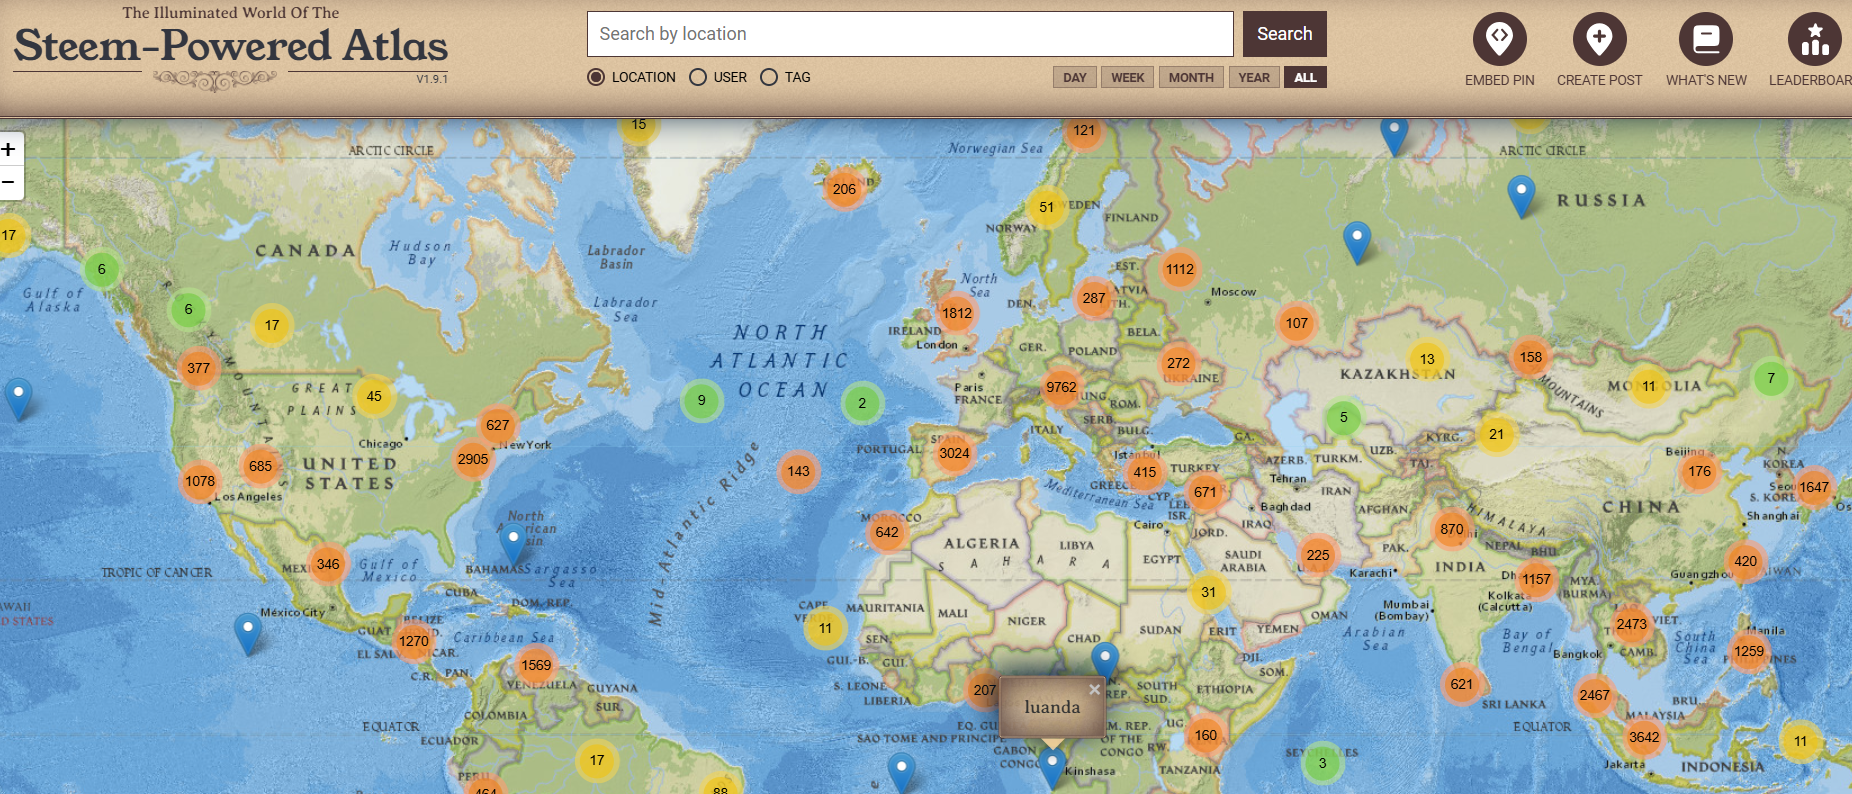Click the Steem-Powered Atlas logo
This screenshot has height=794, width=1852.
pyautogui.click(x=231, y=47)
